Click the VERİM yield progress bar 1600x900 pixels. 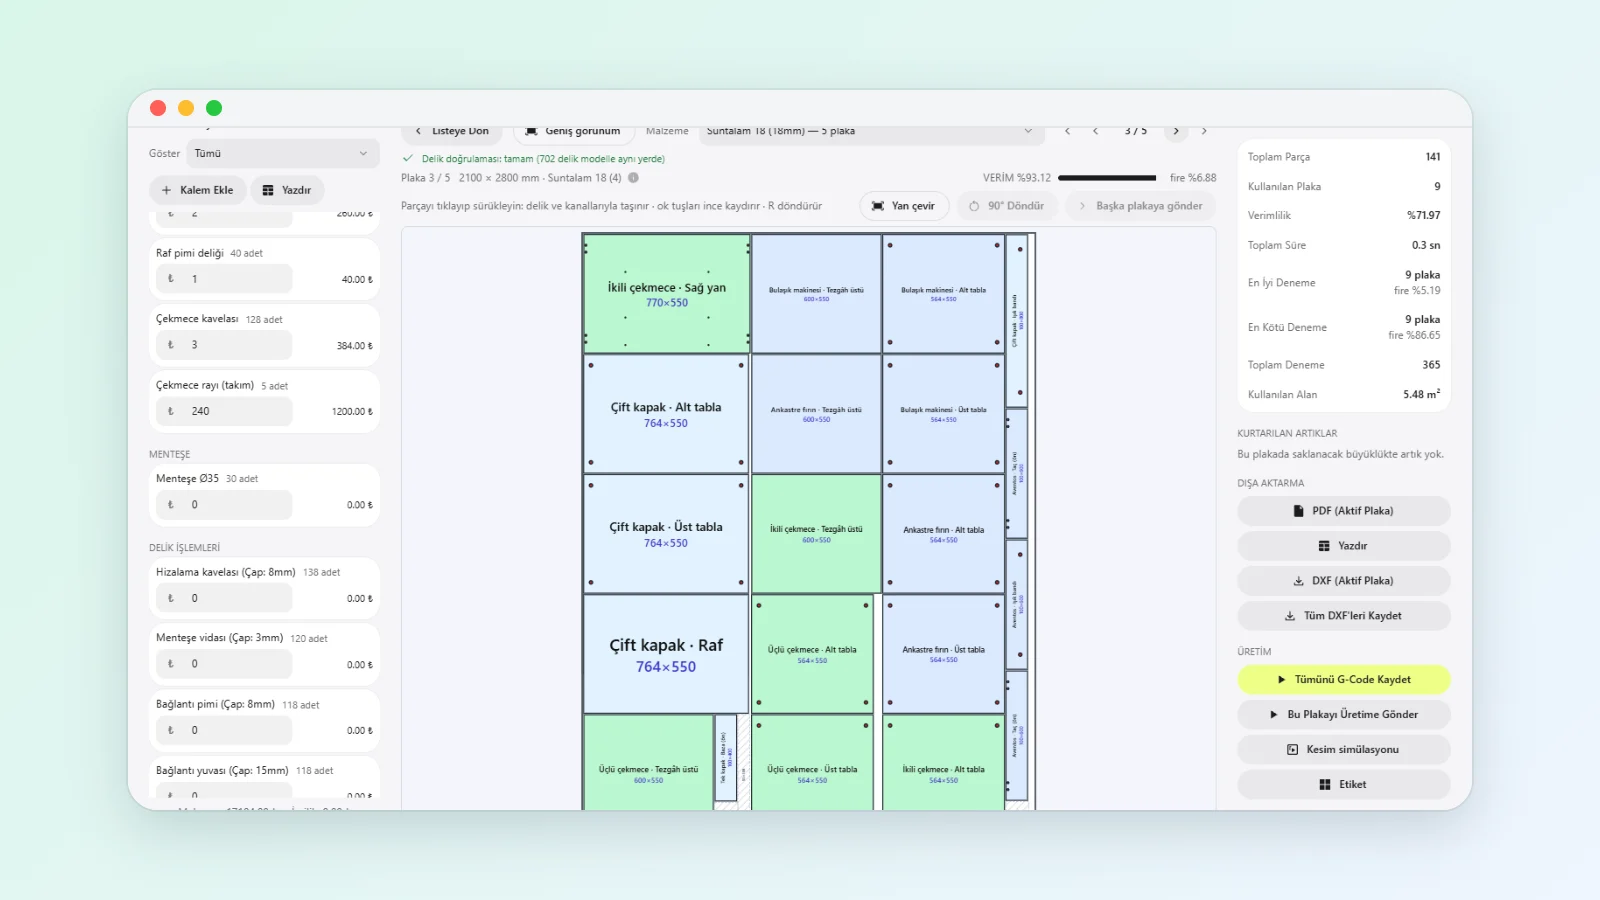[x=1107, y=178]
